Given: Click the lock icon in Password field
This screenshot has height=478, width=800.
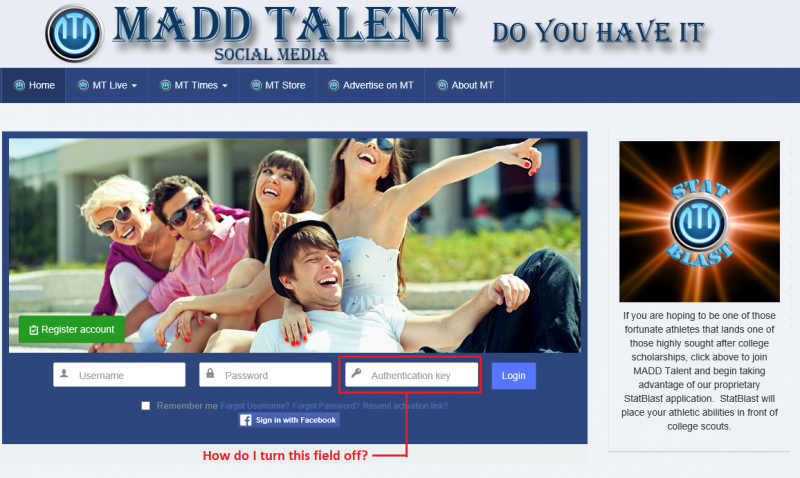Looking at the screenshot, I should [x=210, y=374].
